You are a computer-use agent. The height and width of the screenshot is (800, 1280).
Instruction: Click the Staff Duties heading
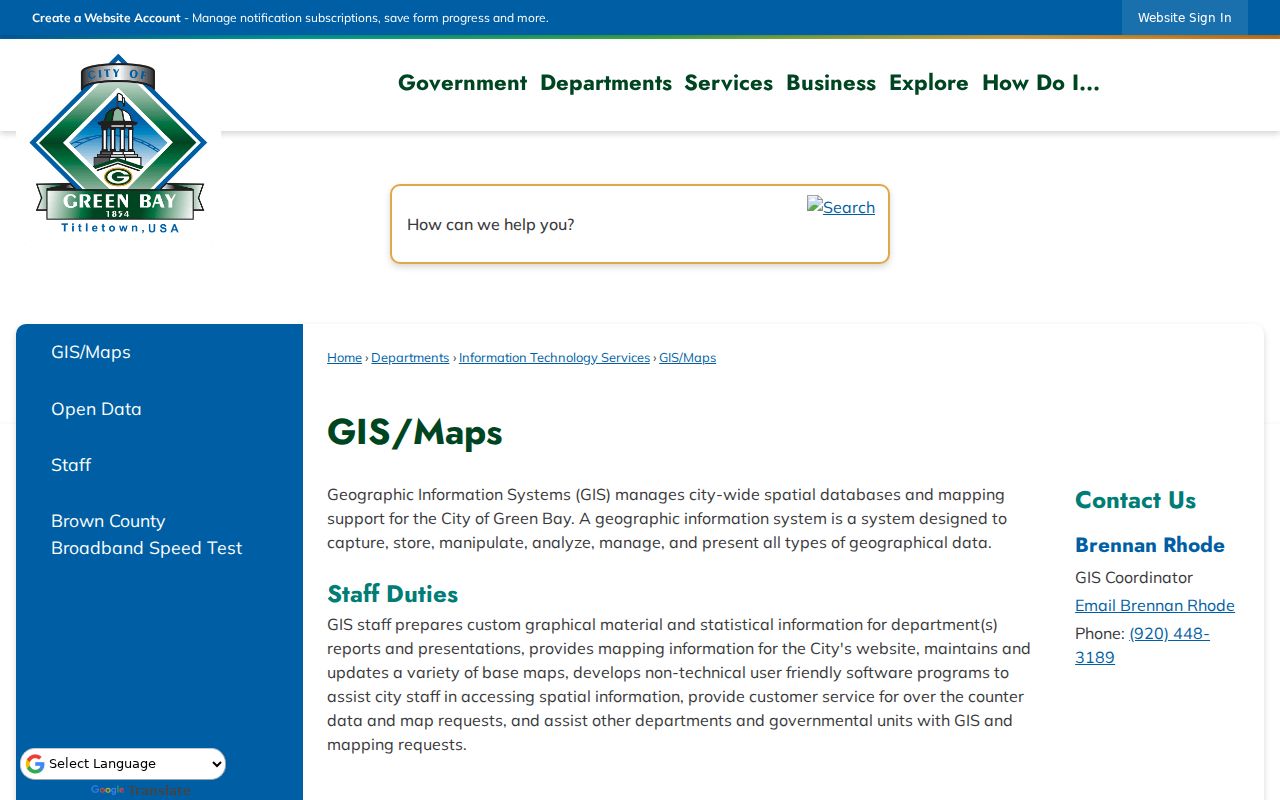[392, 594]
